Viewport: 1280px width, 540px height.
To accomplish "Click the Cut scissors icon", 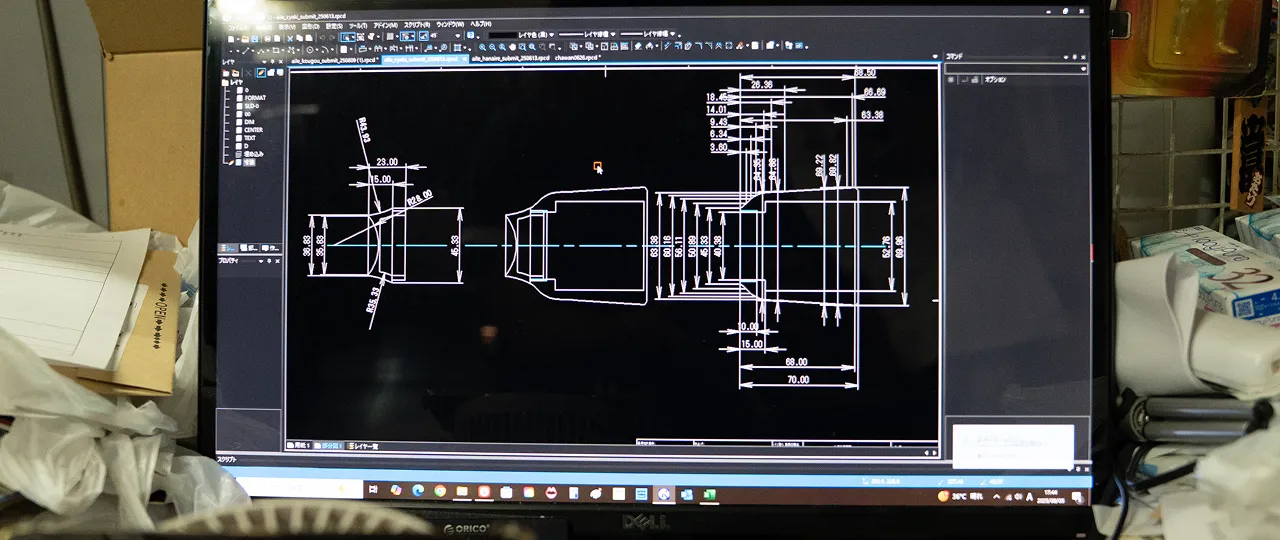I will pos(288,37).
